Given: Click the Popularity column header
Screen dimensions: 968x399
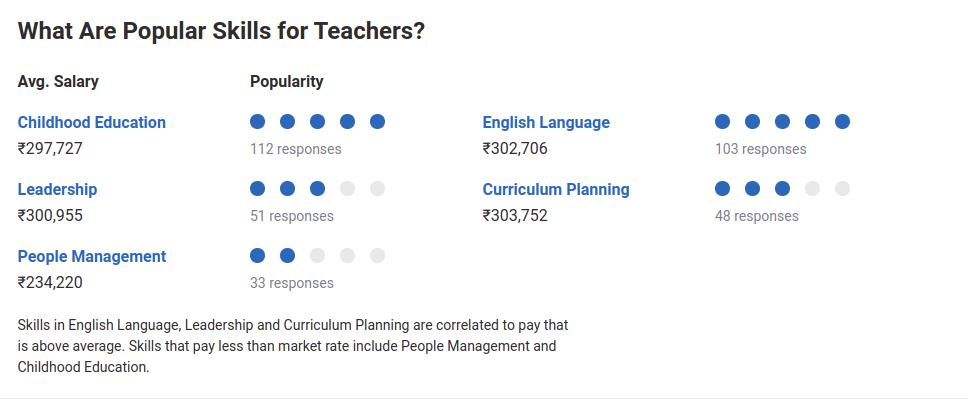Looking at the screenshot, I should [x=286, y=82].
